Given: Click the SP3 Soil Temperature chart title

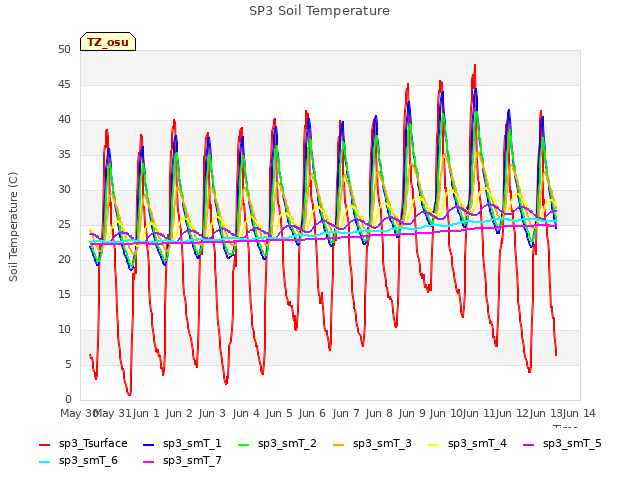Looking at the screenshot, I should (319, 11).
